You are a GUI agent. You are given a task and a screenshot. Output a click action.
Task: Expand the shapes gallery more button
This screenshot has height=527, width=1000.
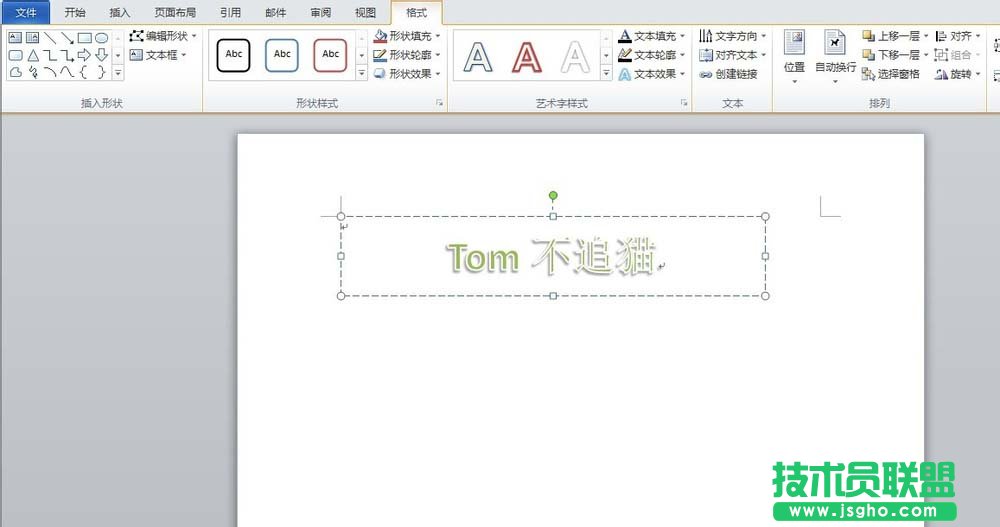pos(118,73)
